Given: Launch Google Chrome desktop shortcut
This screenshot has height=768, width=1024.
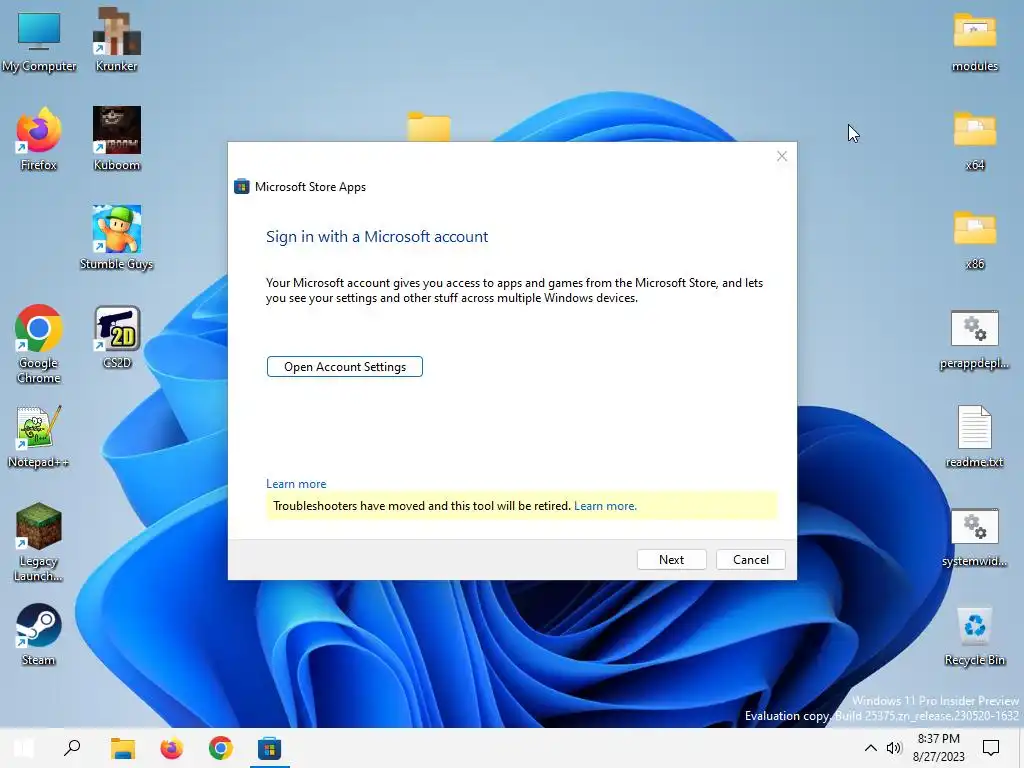Looking at the screenshot, I should click(39, 344).
